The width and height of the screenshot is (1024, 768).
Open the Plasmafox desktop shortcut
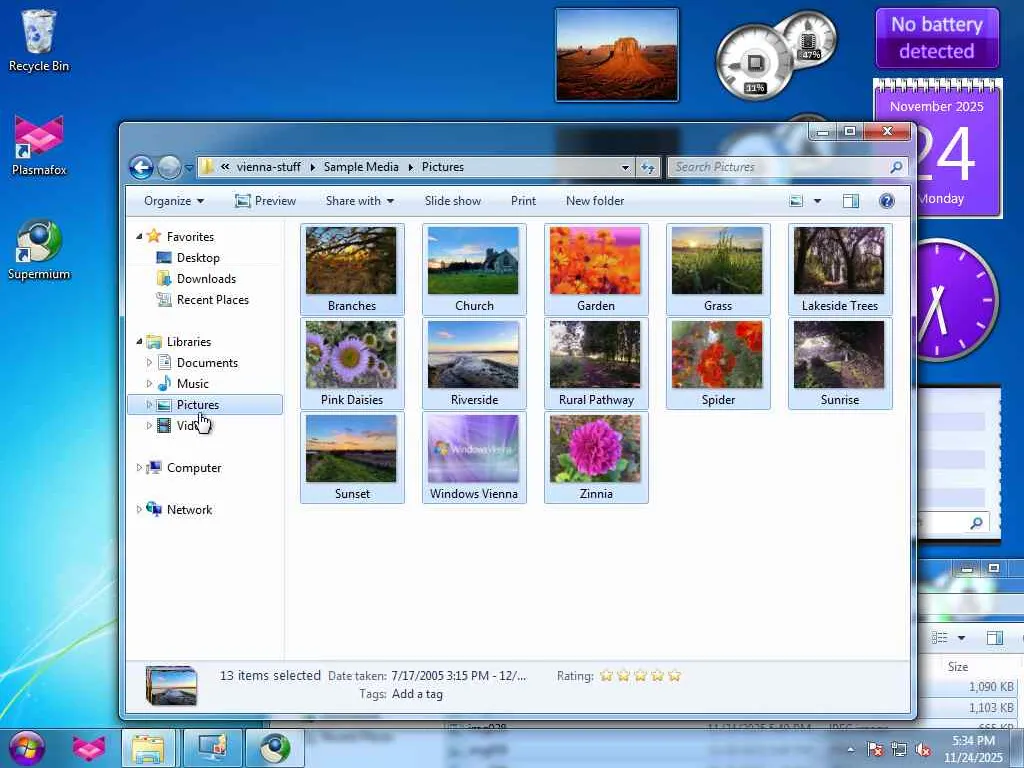click(39, 145)
